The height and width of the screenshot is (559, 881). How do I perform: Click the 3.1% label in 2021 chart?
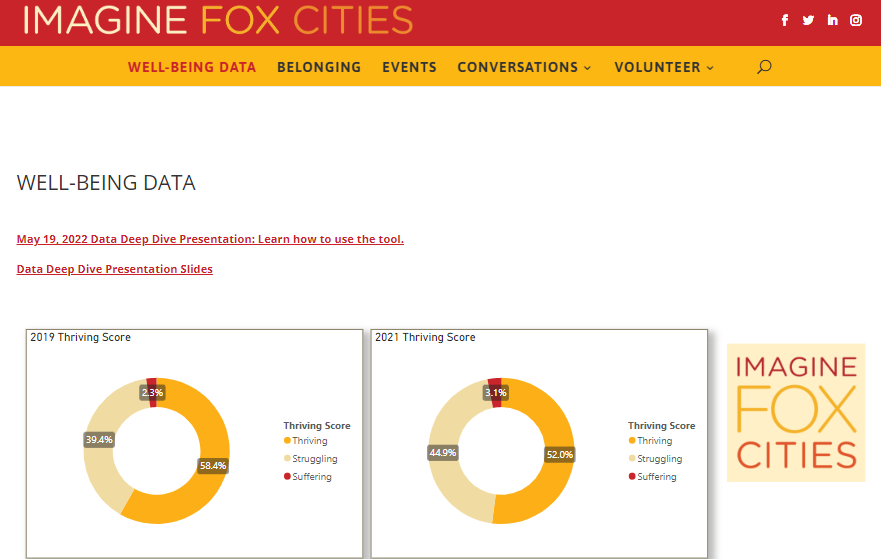point(496,392)
